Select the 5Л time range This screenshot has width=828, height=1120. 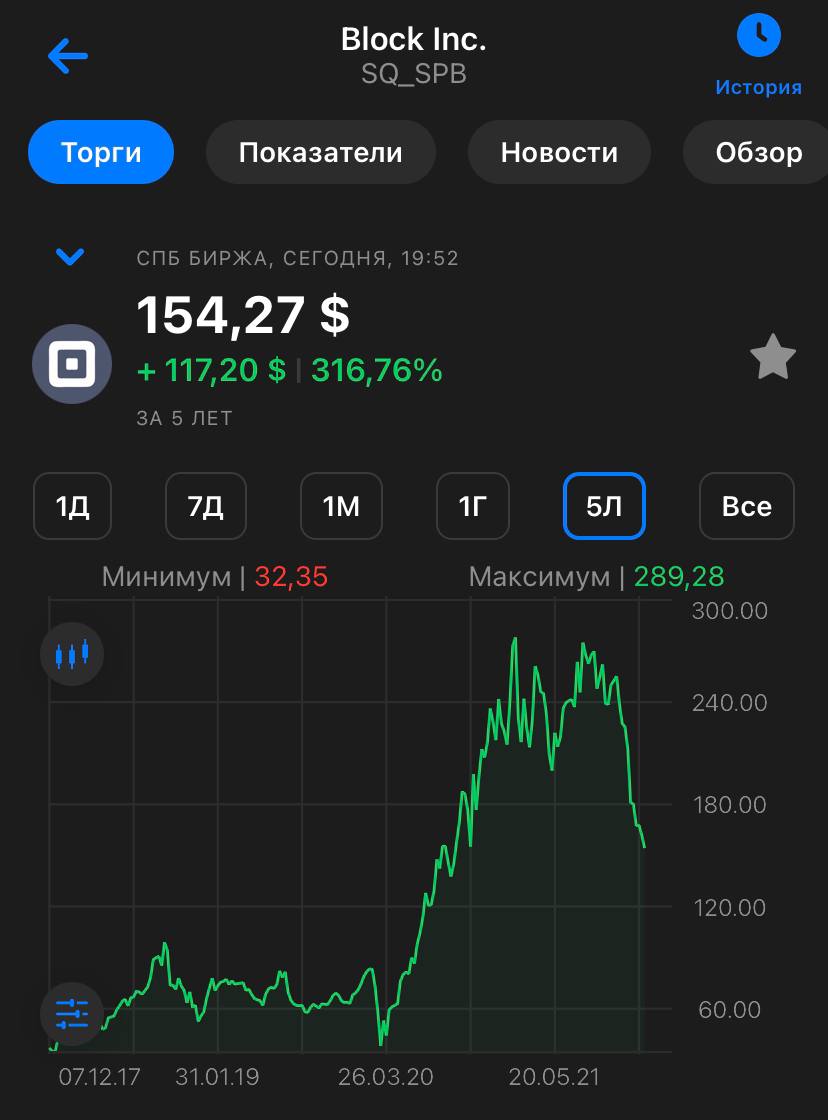coord(604,506)
